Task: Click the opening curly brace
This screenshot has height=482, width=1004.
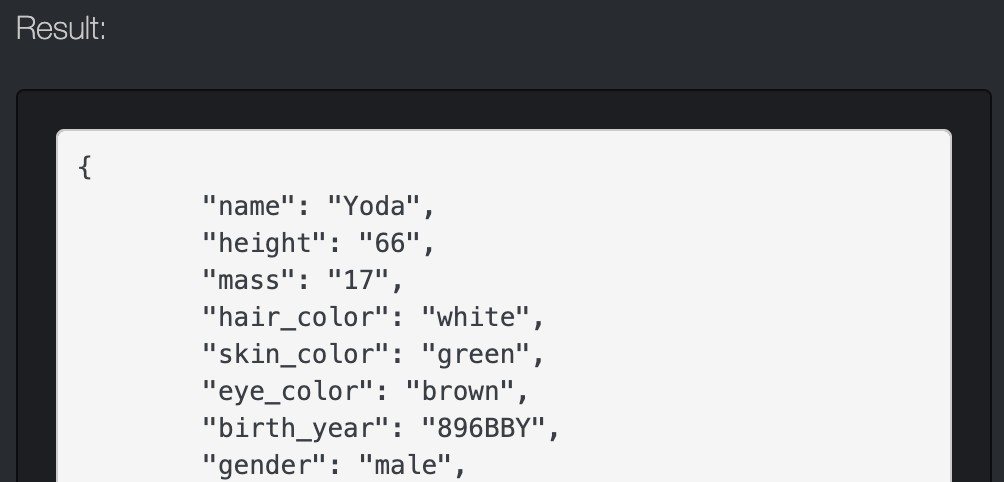Action: tap(85, 167)
